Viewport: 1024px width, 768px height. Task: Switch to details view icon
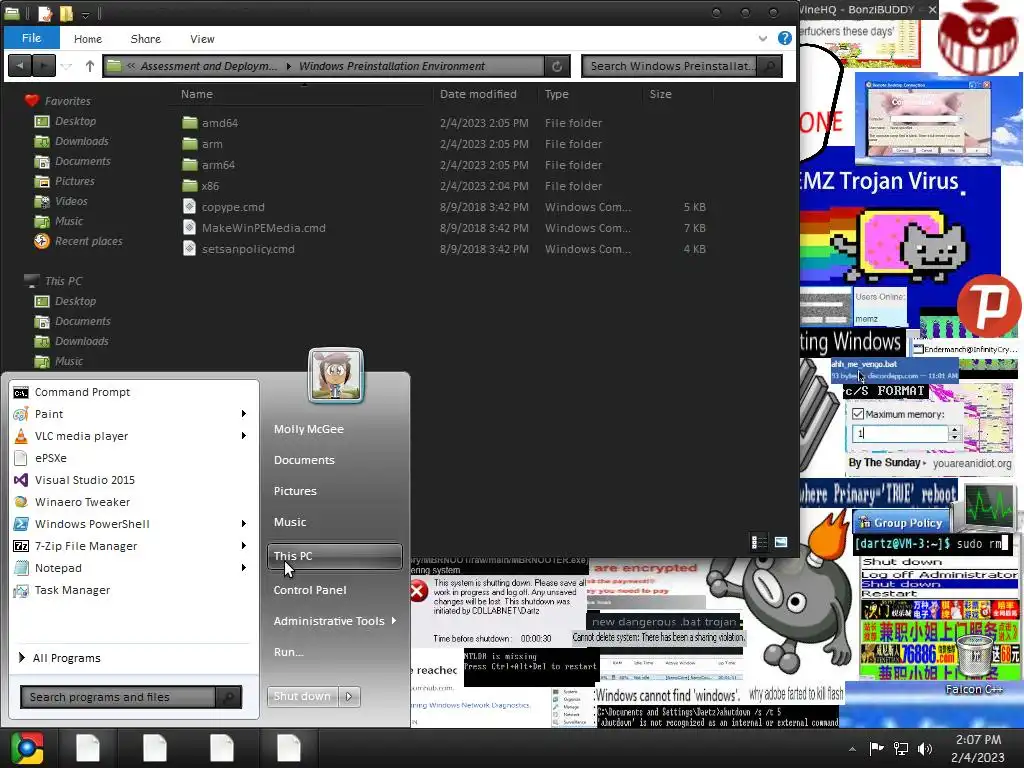pyautogui.click(x=759, y=542)
